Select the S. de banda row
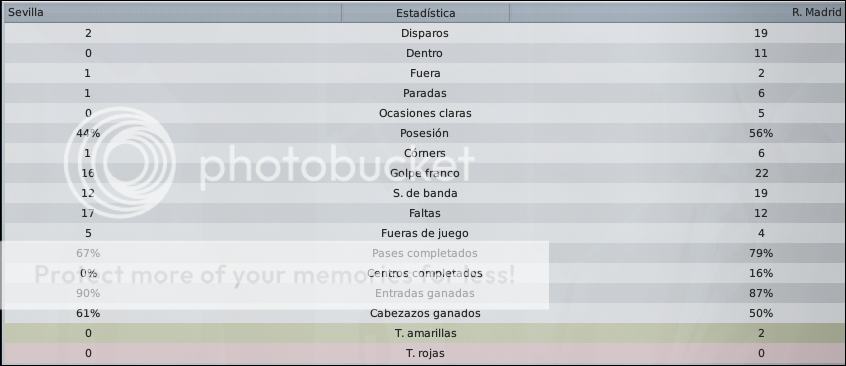 [423, 193]
